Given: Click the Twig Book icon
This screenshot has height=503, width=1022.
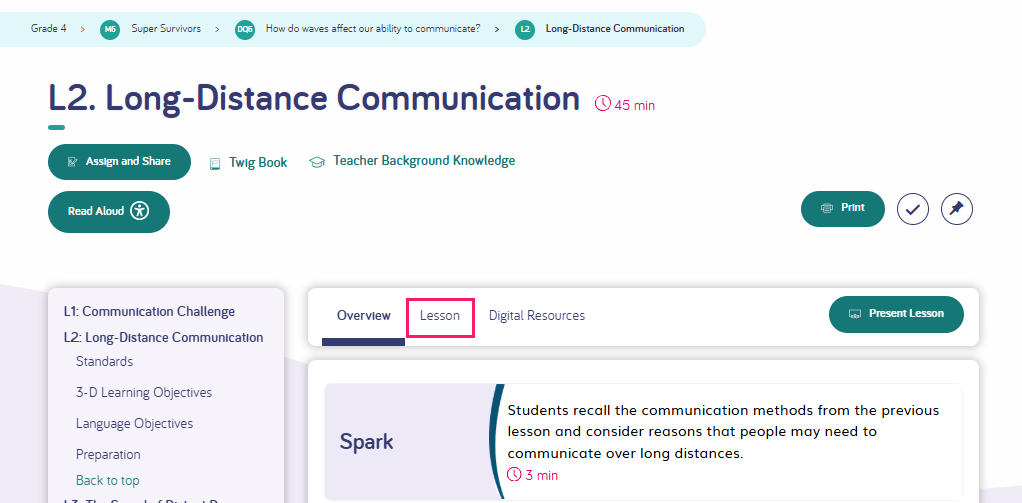Looking at the screenshot, I should [215, 164].
